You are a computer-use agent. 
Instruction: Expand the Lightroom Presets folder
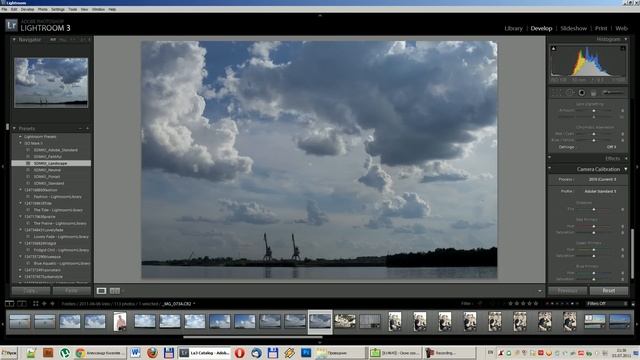coord(21,137)
